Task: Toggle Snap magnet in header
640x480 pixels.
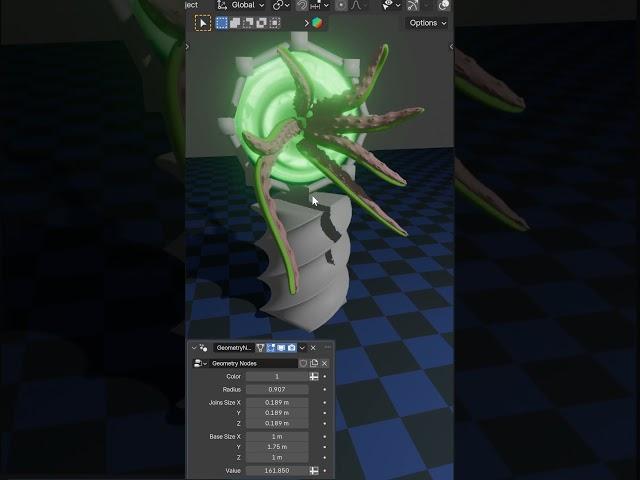Action: (x=302, y=5)
